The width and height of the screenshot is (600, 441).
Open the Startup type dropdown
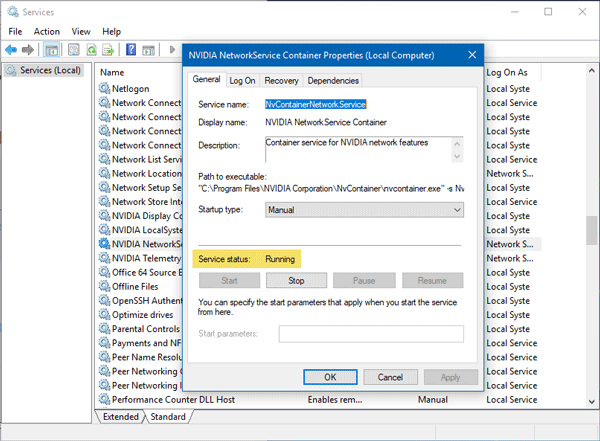(364, 210)
